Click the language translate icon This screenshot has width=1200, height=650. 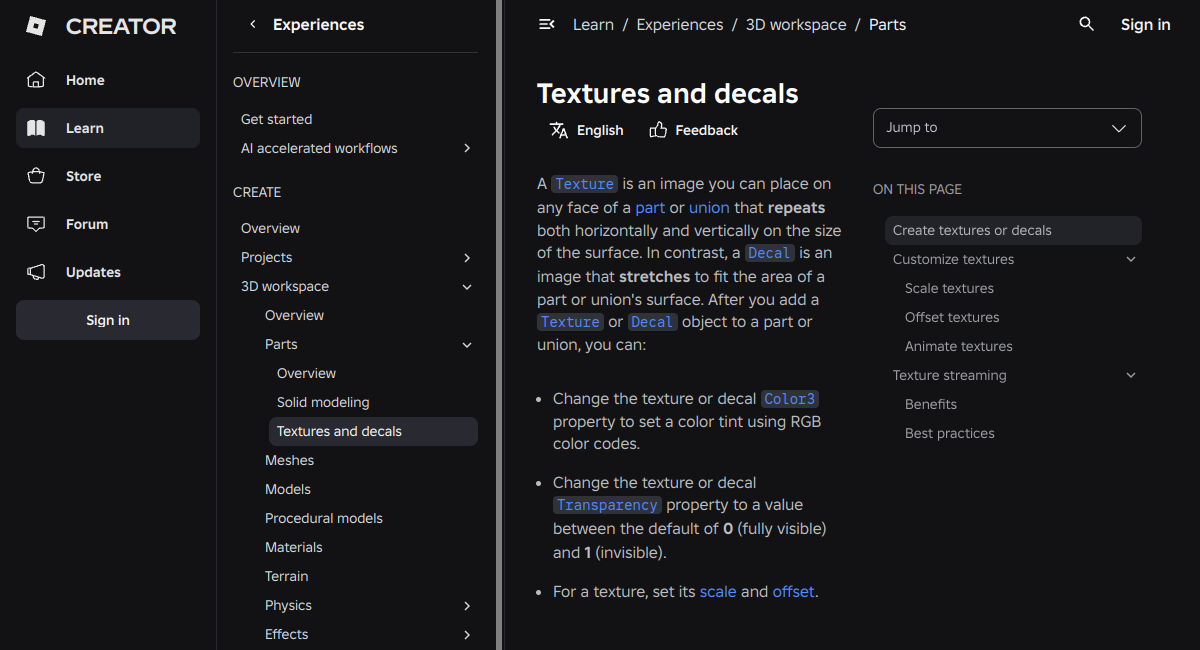click(558, 130)
